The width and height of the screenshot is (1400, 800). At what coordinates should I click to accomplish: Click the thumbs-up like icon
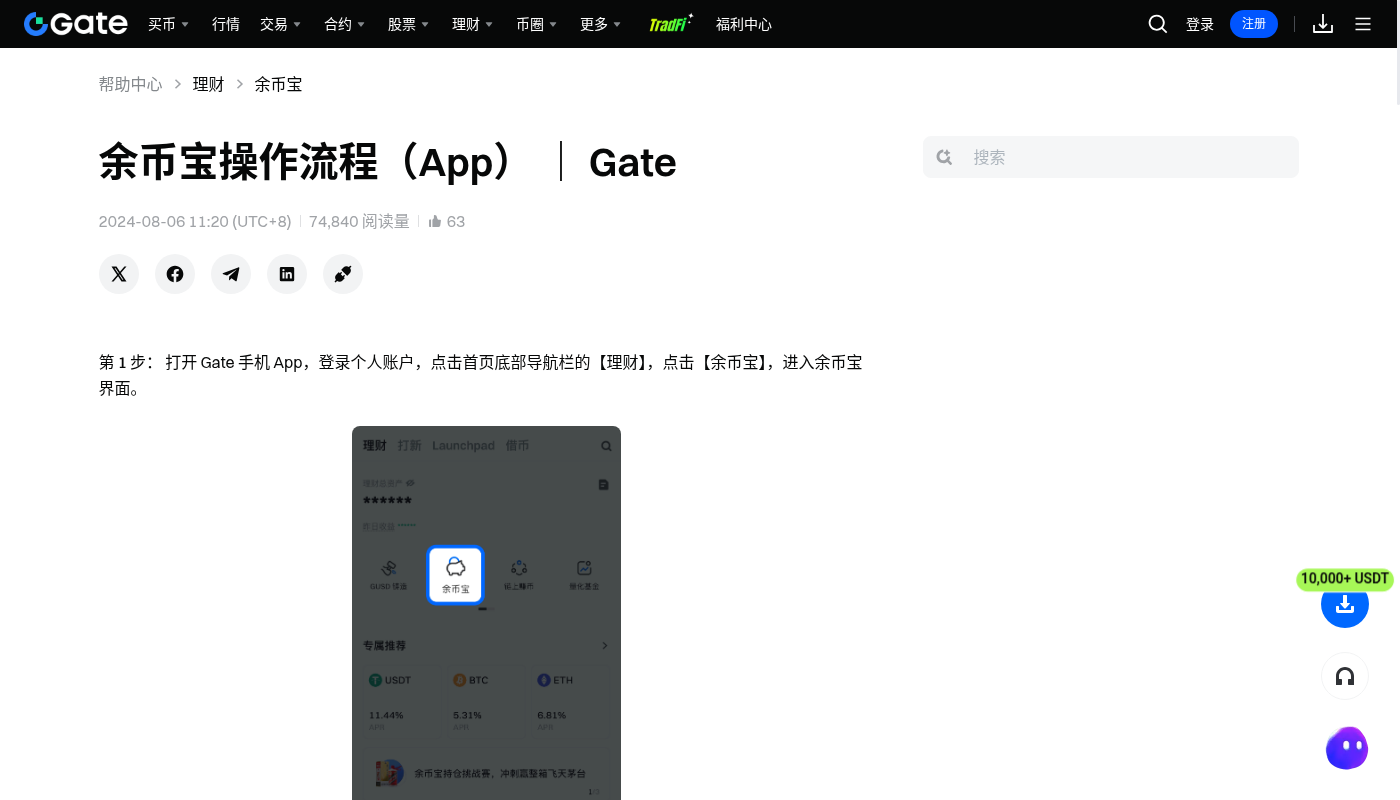(x=435, y=222)
